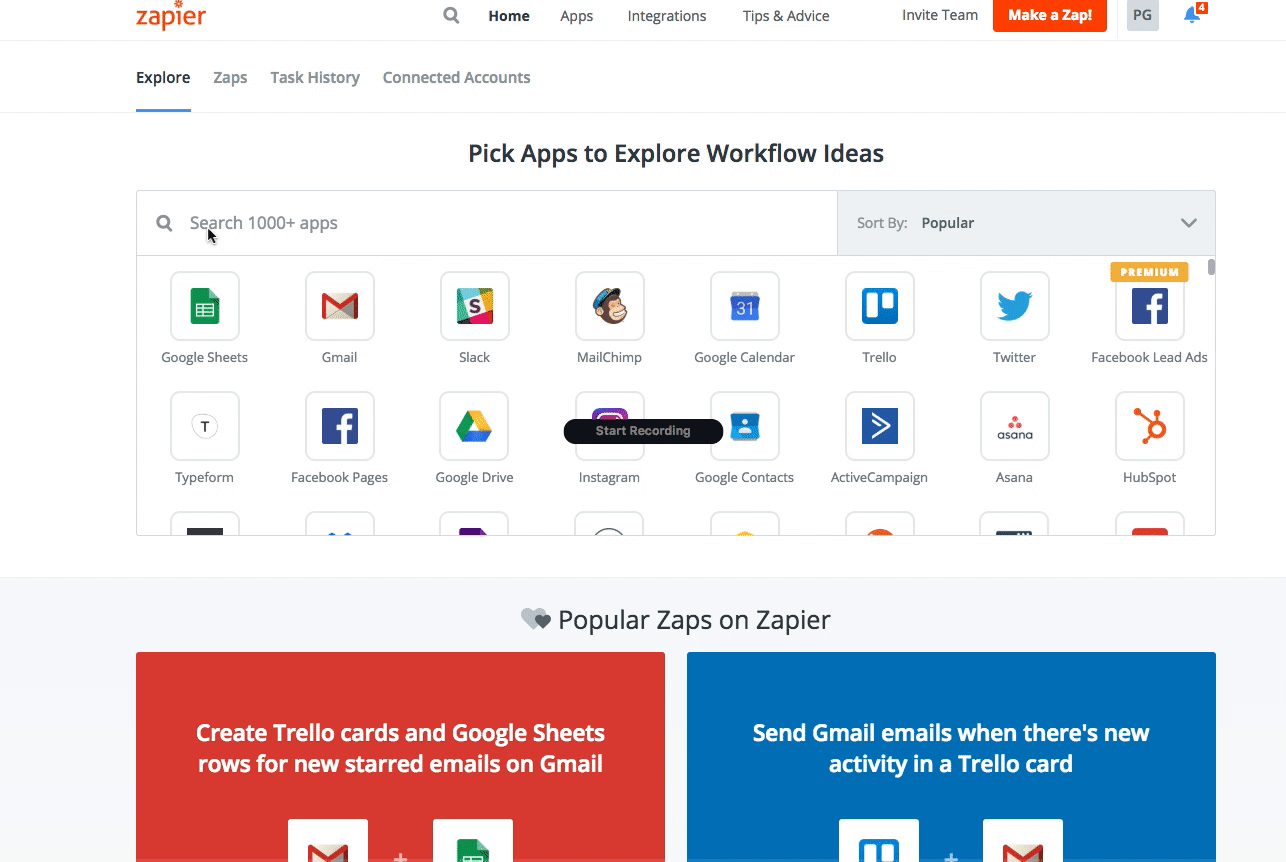Choose the Slack app icon
The width and height of the screenshot is (1286, 862).
point(474,306)
